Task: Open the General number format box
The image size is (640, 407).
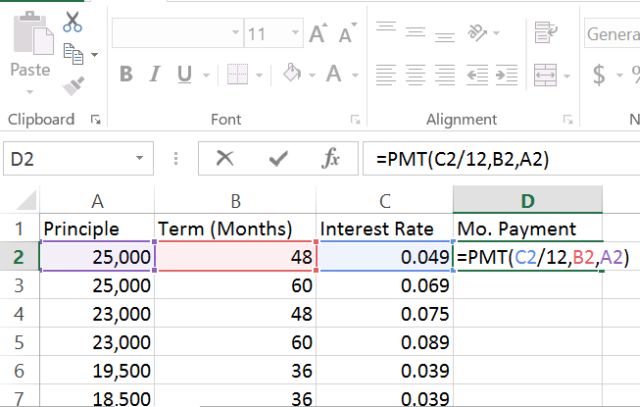Action: [x=612, y=33]
